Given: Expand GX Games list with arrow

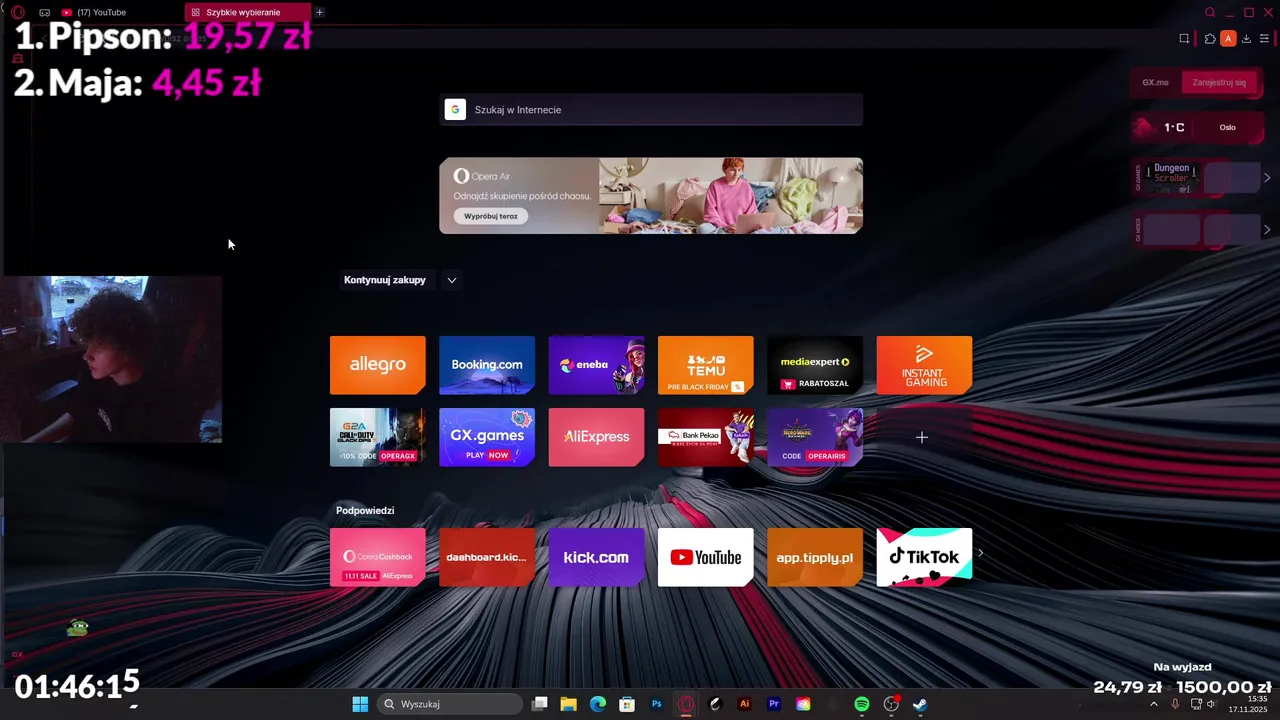Looking at the screenshot, I should pyautogui.click(x=1267, y=177).
